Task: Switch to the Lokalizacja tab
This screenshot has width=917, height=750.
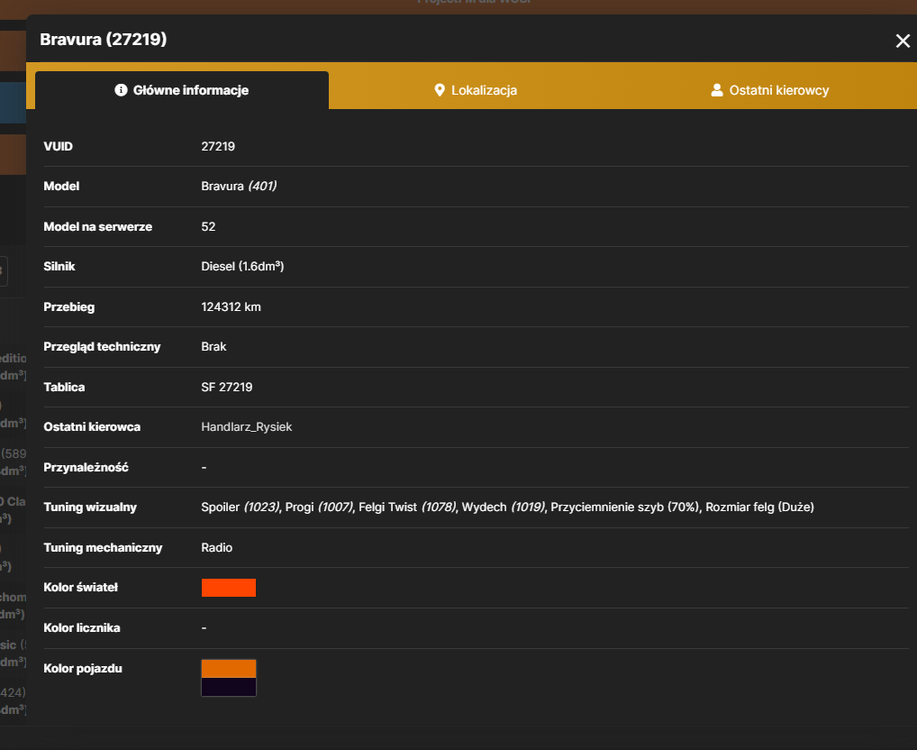Action: coord(475,90)
